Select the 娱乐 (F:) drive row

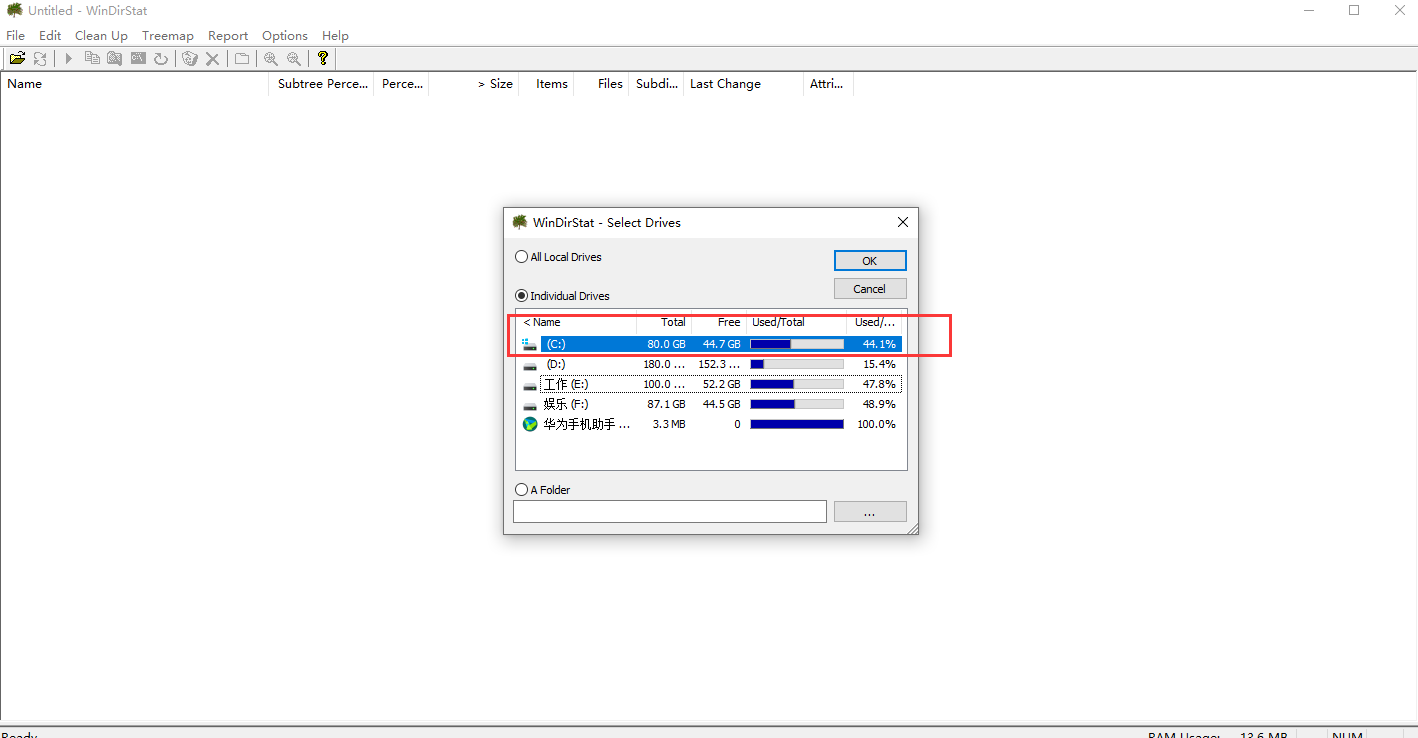(710, 404)
